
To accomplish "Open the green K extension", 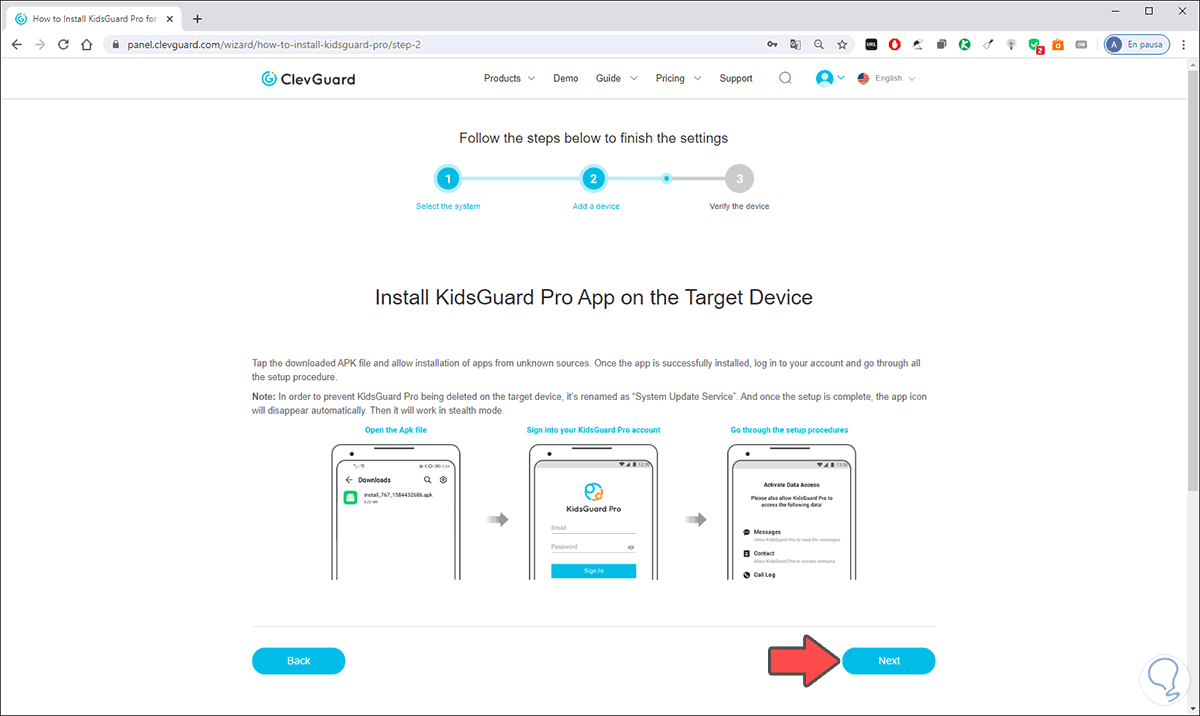I will point(965,44).
